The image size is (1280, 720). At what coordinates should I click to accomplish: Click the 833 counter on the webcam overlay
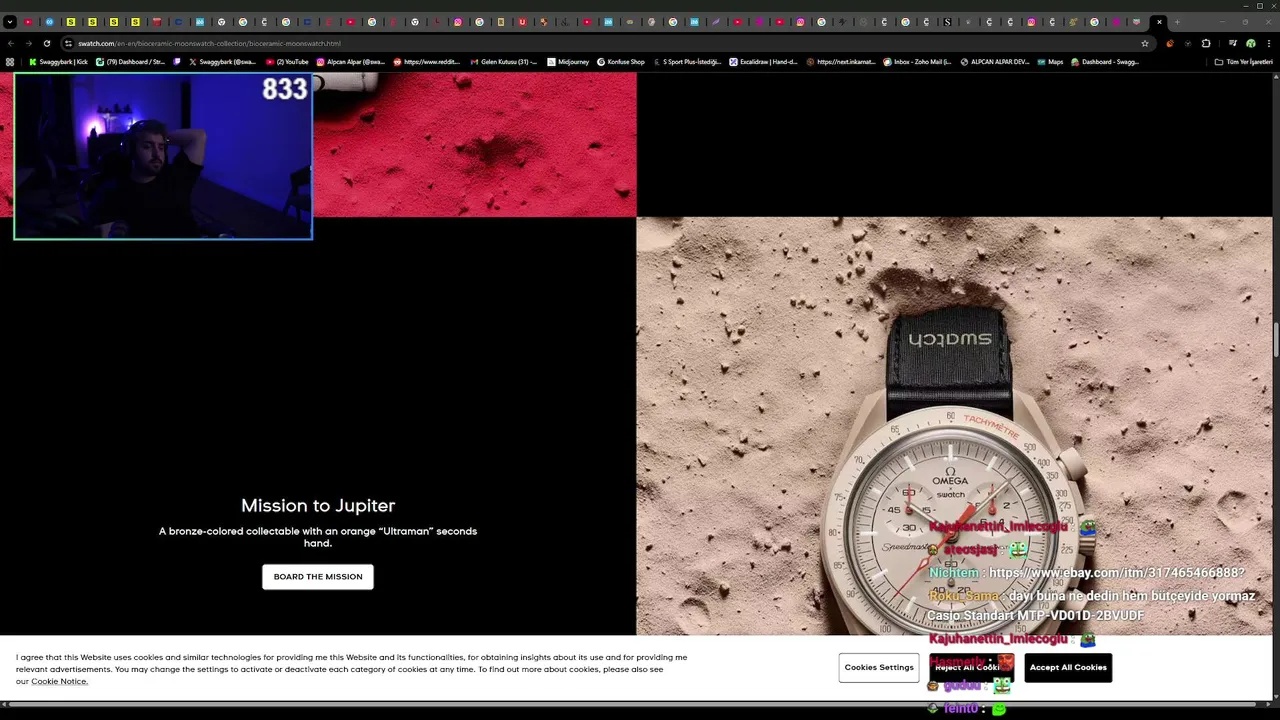pyautogui.click(x=284, y=89)
